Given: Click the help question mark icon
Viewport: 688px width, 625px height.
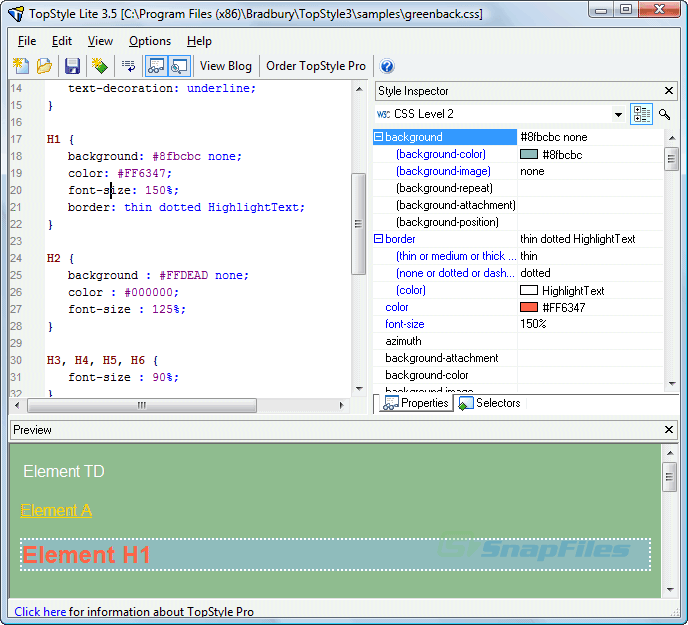Looking at the screenshot, I should (x=387, y=66).
